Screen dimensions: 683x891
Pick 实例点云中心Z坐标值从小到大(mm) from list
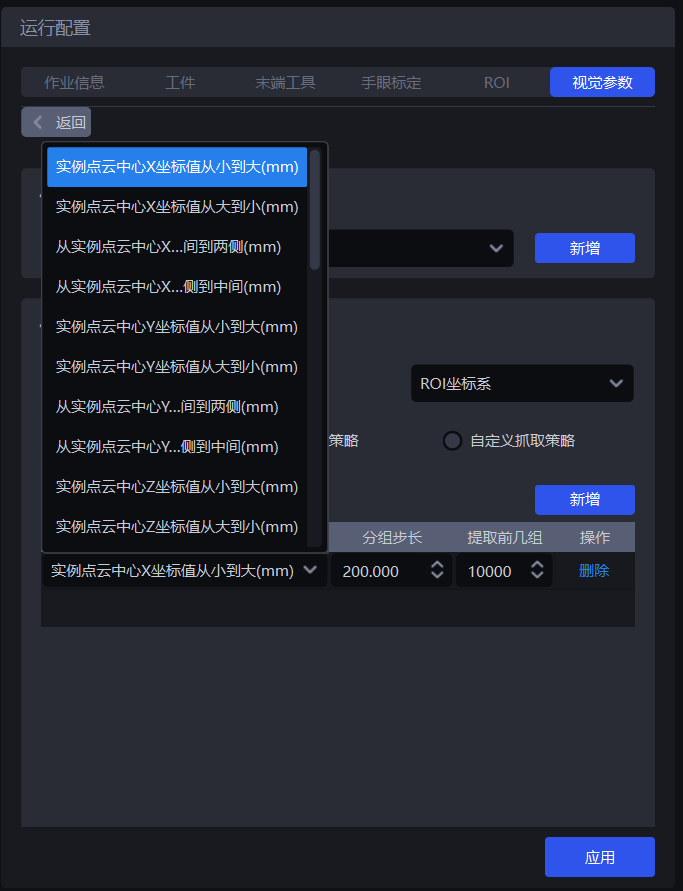(177, 487)
